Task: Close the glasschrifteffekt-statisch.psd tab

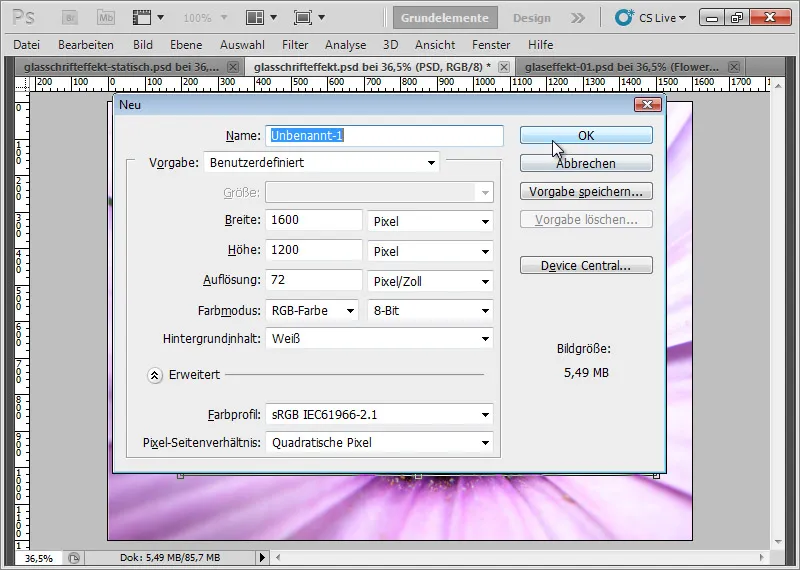Action: pos(233,67)
